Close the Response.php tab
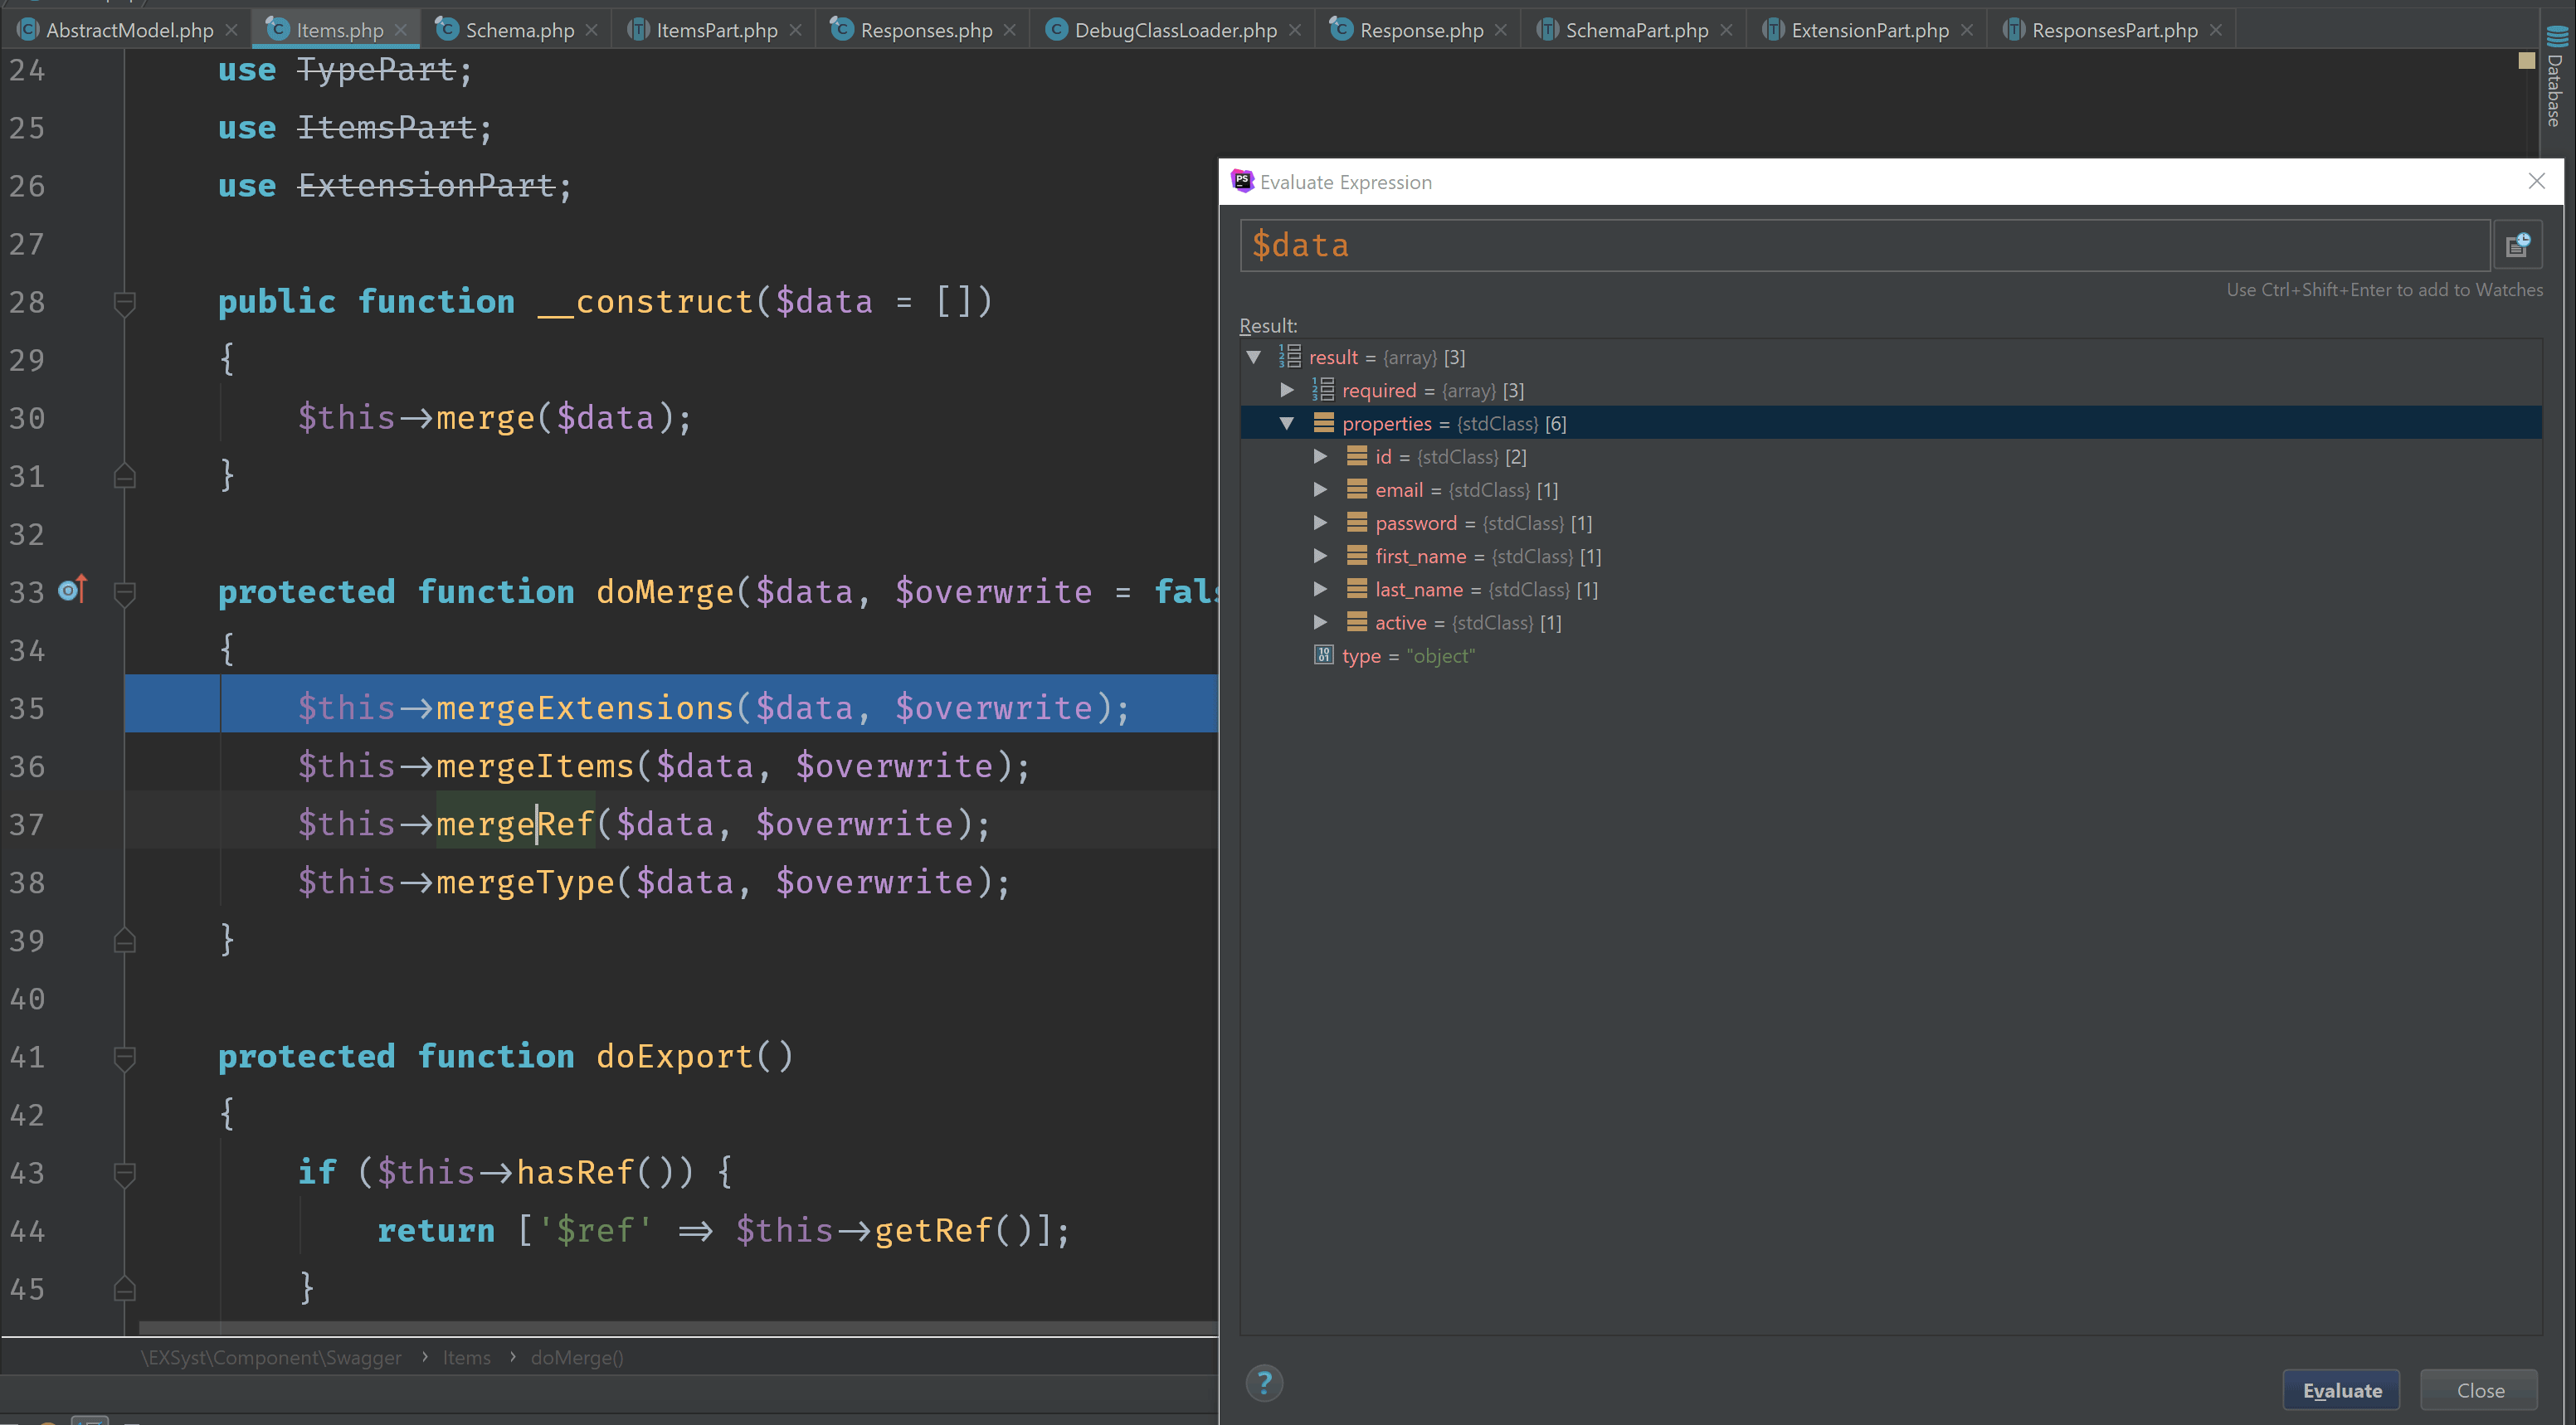2576x1425 pixels. [1500, 30]
